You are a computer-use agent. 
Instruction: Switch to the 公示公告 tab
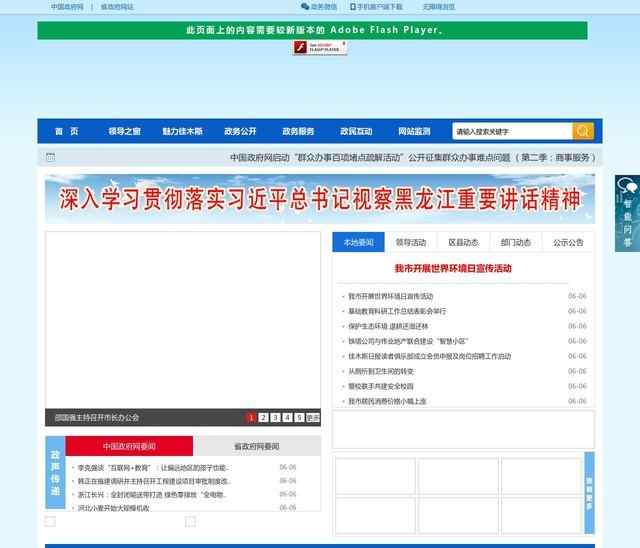568,242
